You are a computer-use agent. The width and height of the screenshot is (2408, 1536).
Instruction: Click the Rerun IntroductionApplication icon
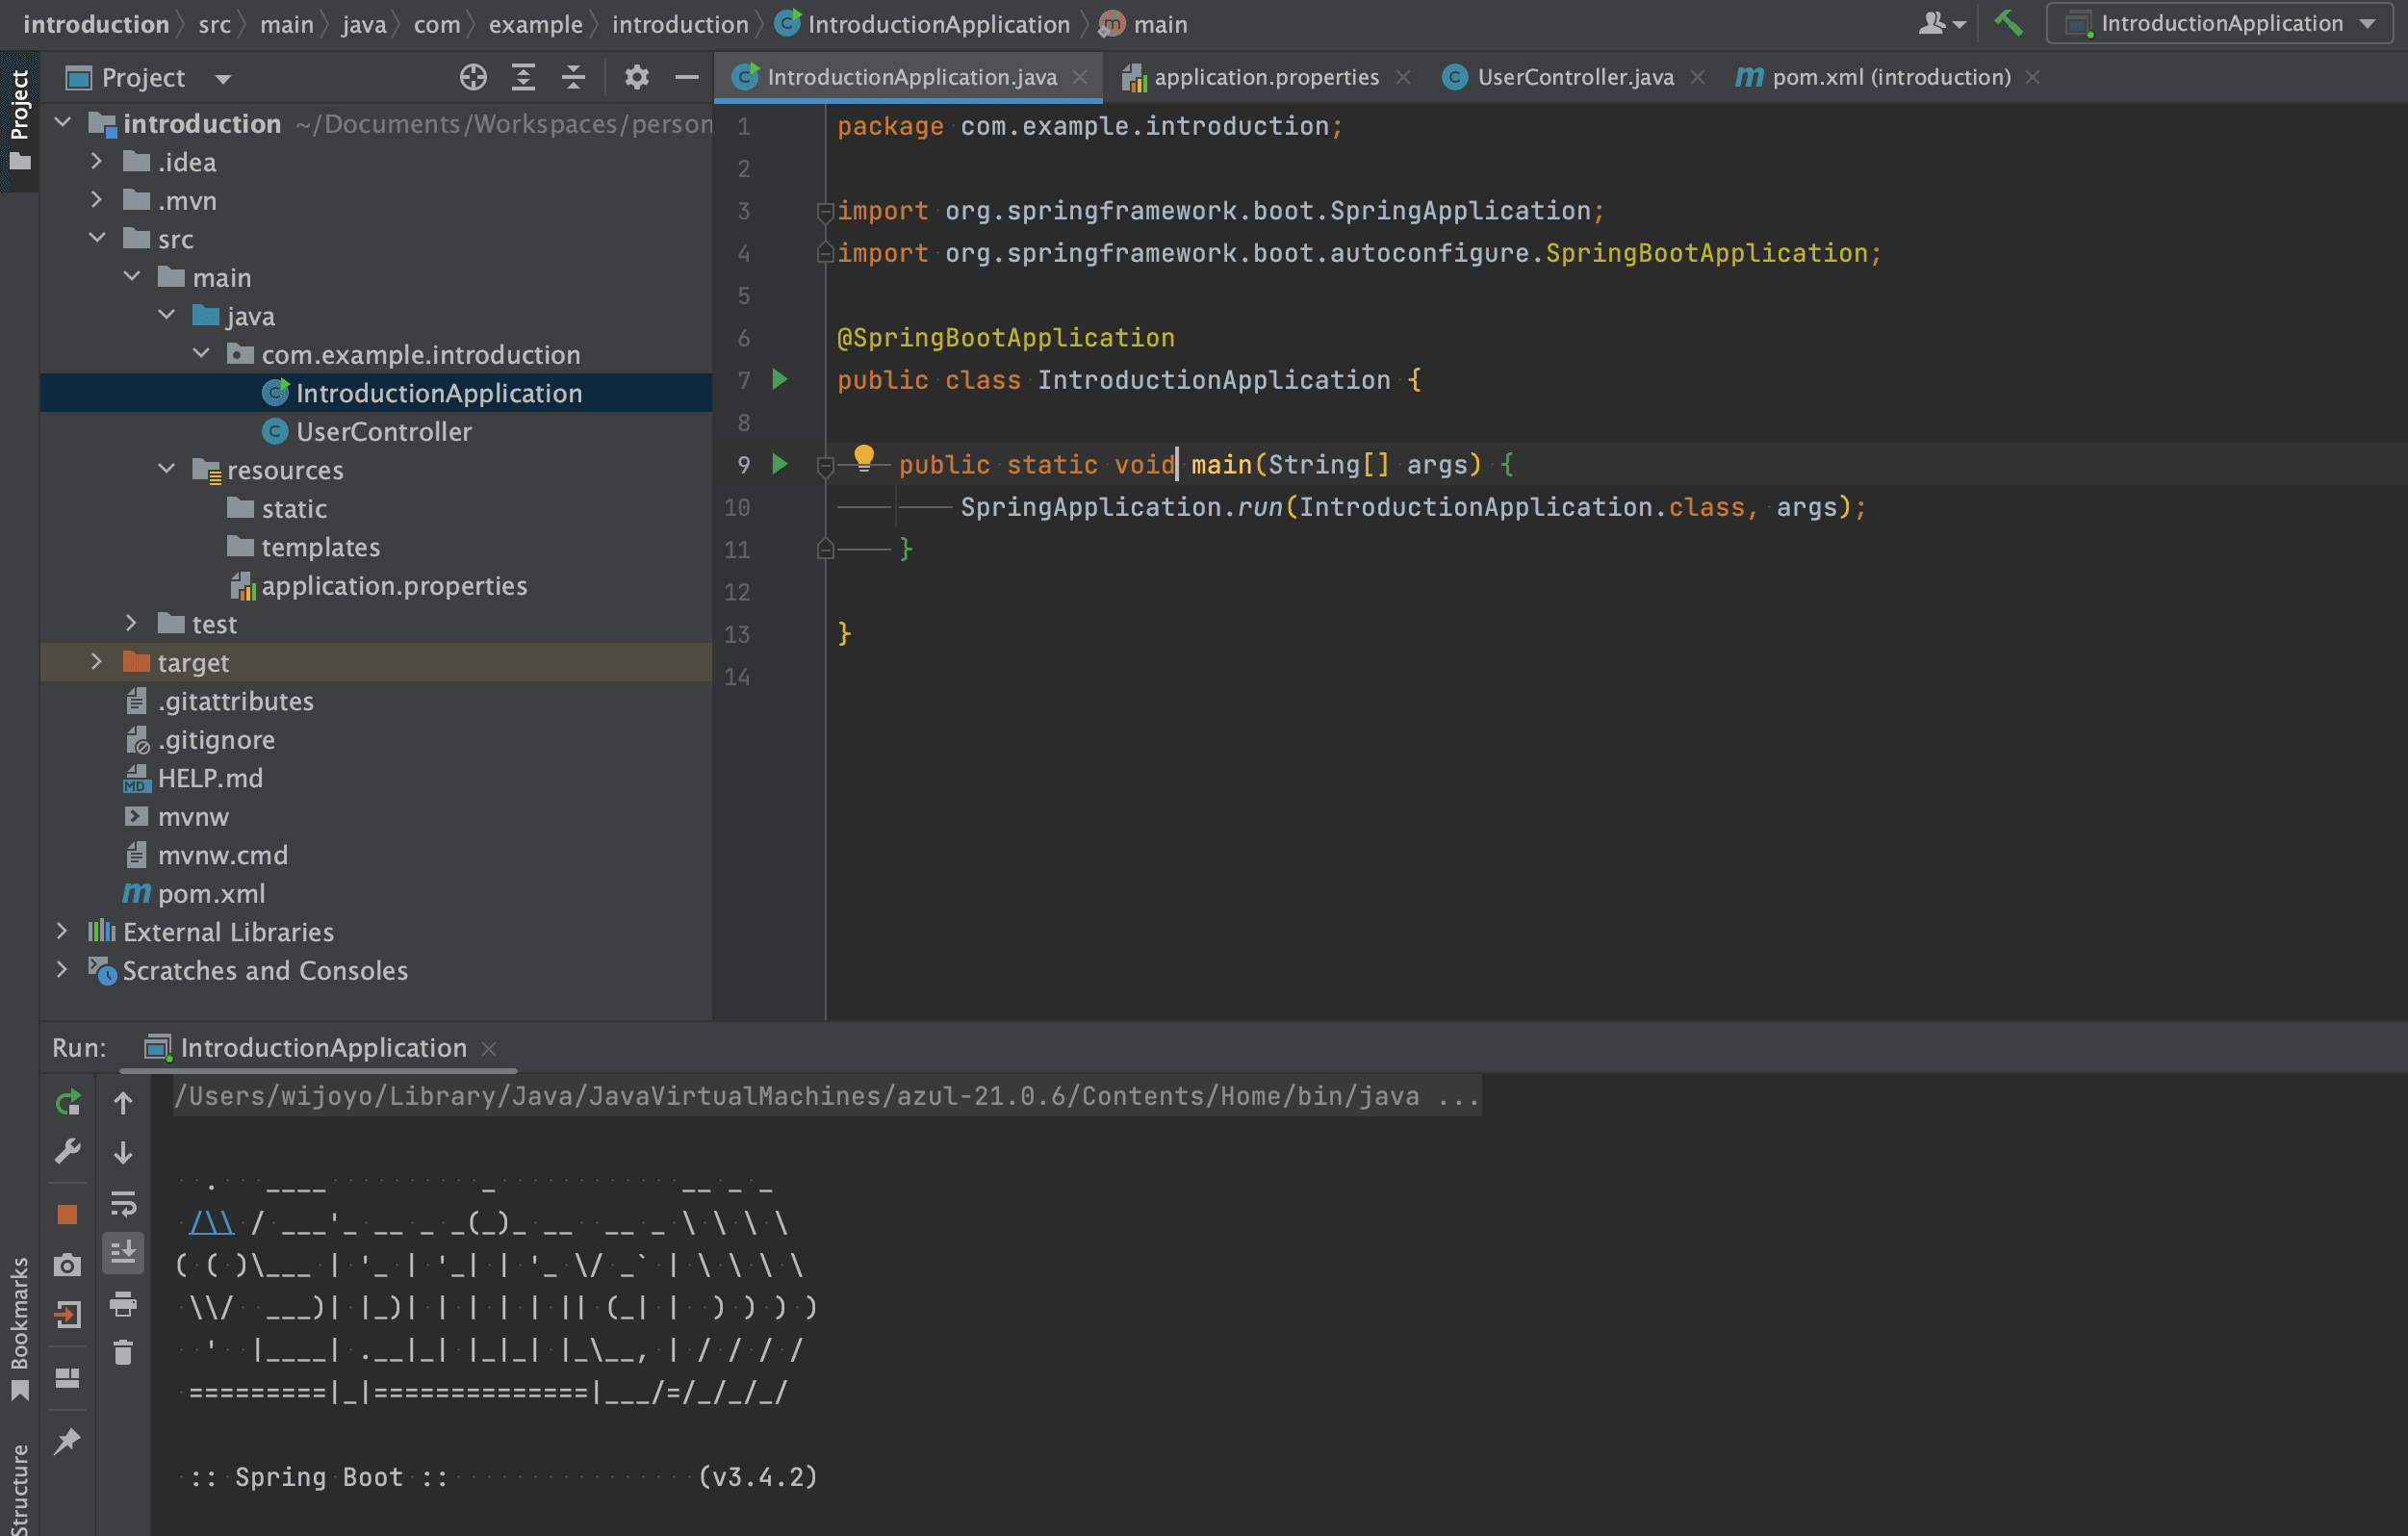[67, 1103]
